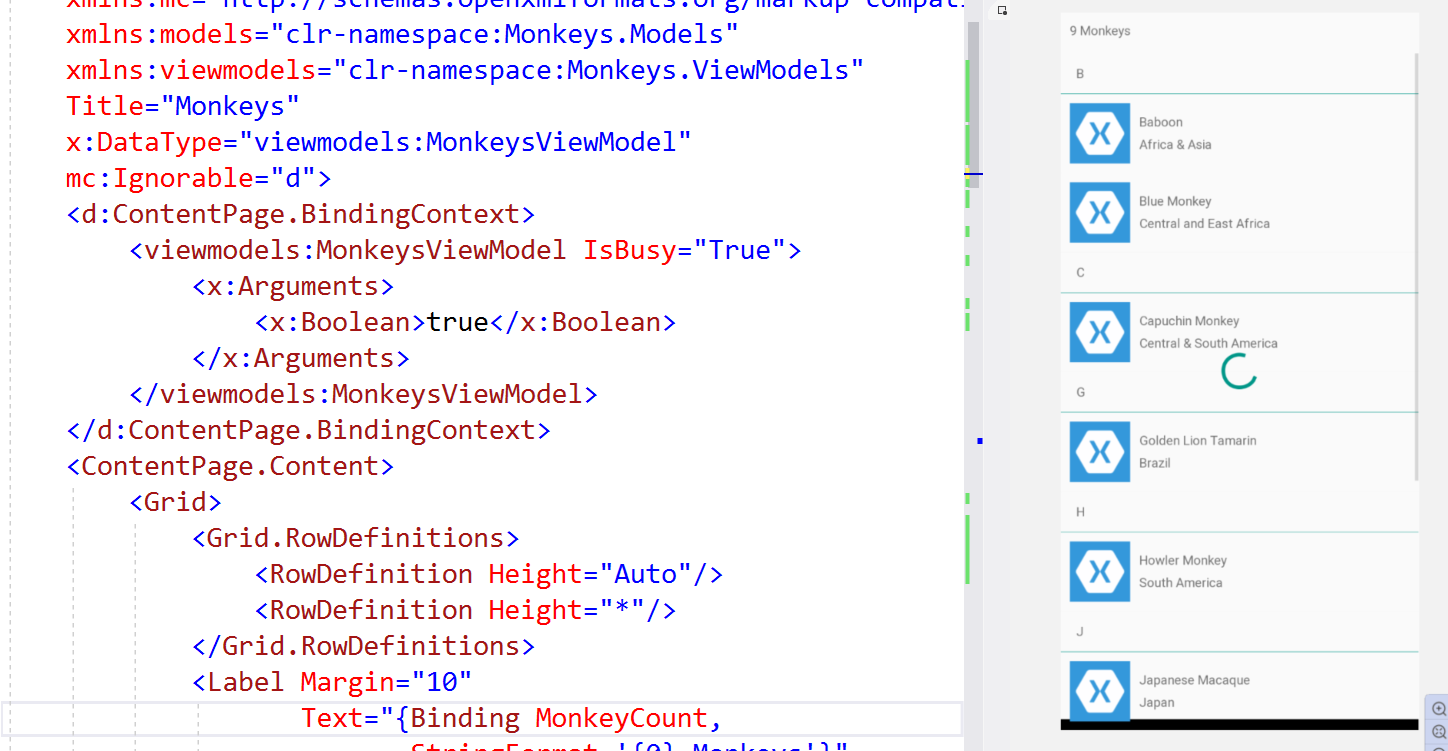
Task: Click the 'J' group header
Action: pyautogui.click(x=1080, y=631)
